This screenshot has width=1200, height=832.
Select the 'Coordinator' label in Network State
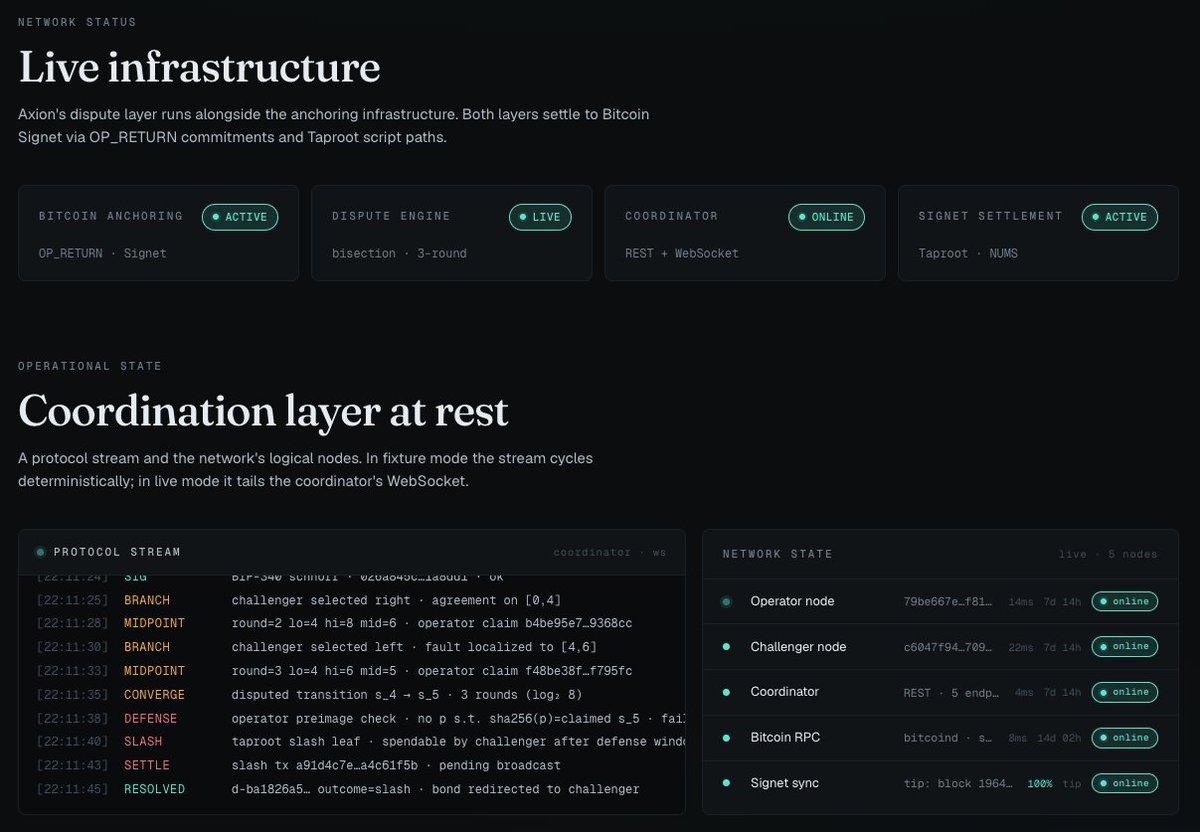pos(784,692)
